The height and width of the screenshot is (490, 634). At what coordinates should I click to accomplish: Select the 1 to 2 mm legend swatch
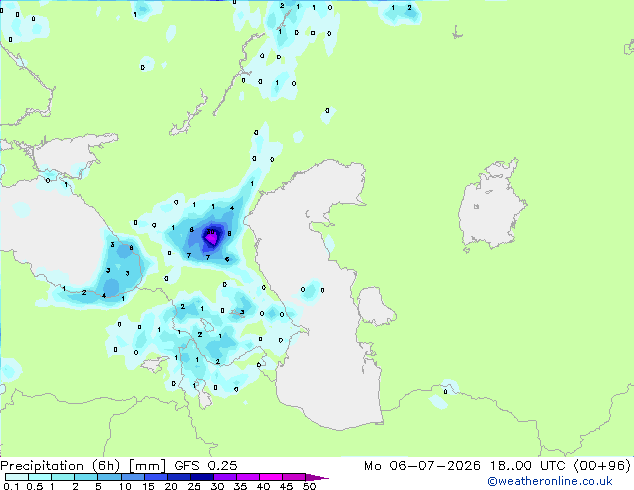[63, 477]
